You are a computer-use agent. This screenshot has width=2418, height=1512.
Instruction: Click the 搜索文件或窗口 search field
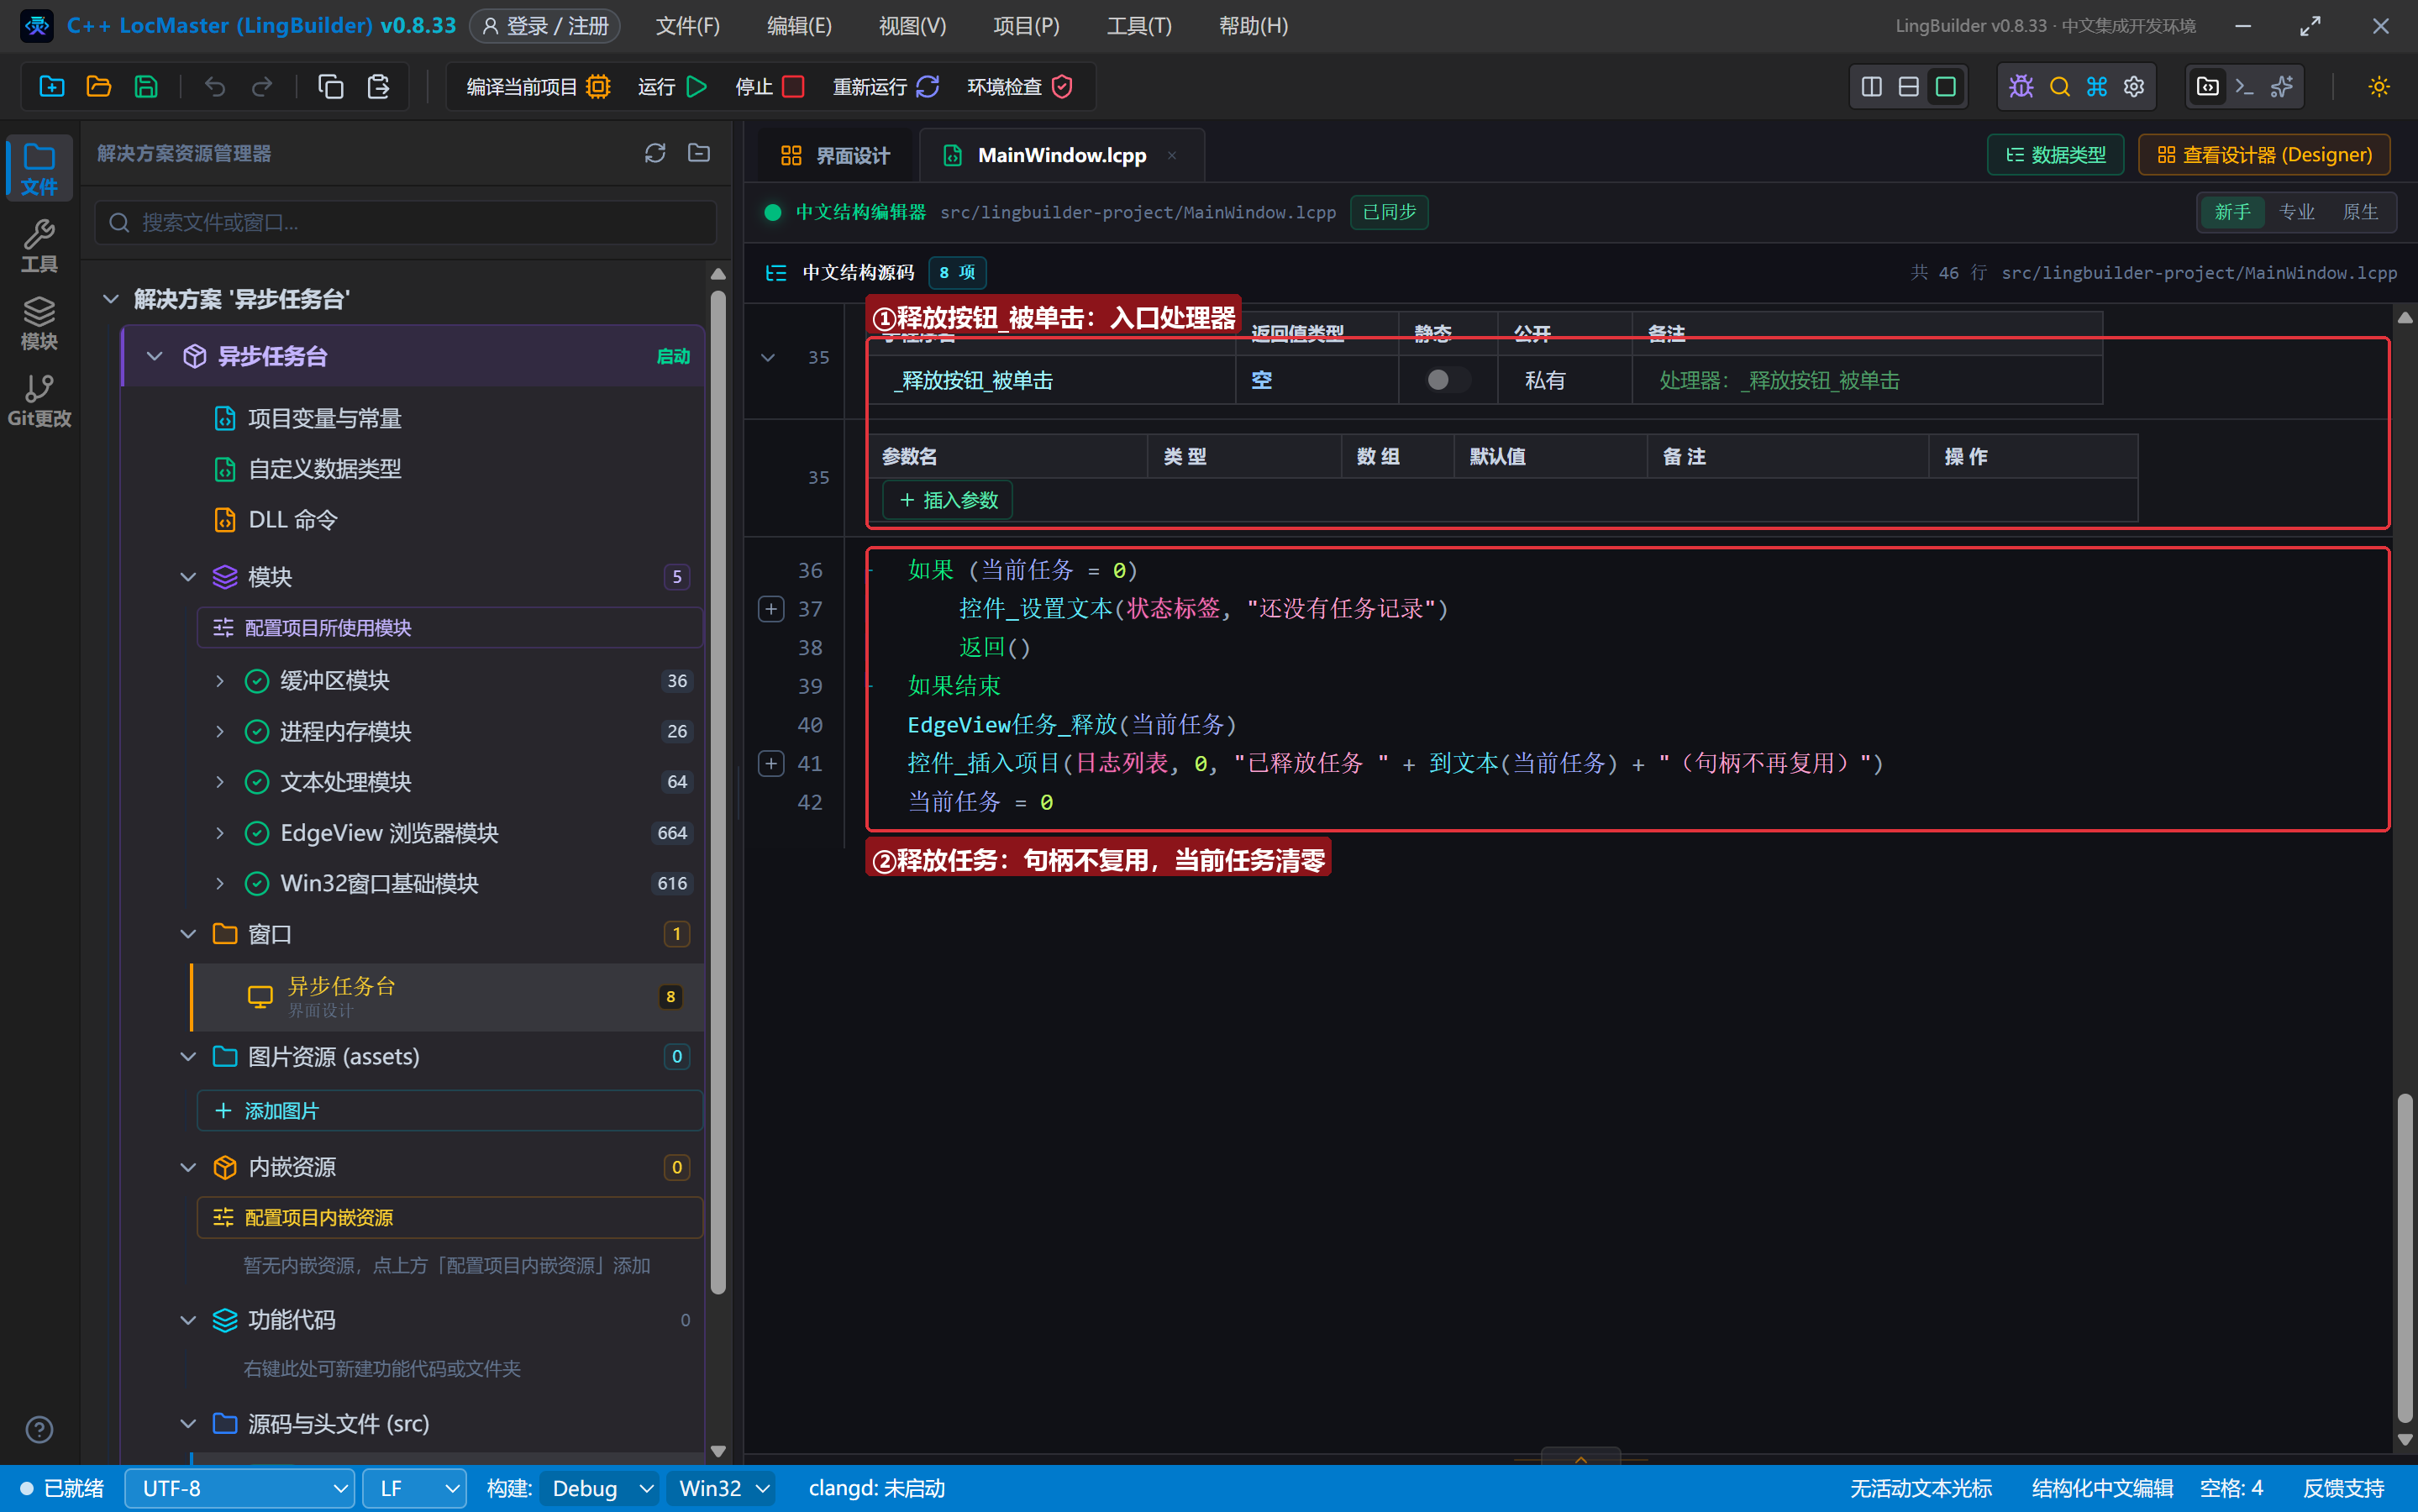tap(406, 222)
